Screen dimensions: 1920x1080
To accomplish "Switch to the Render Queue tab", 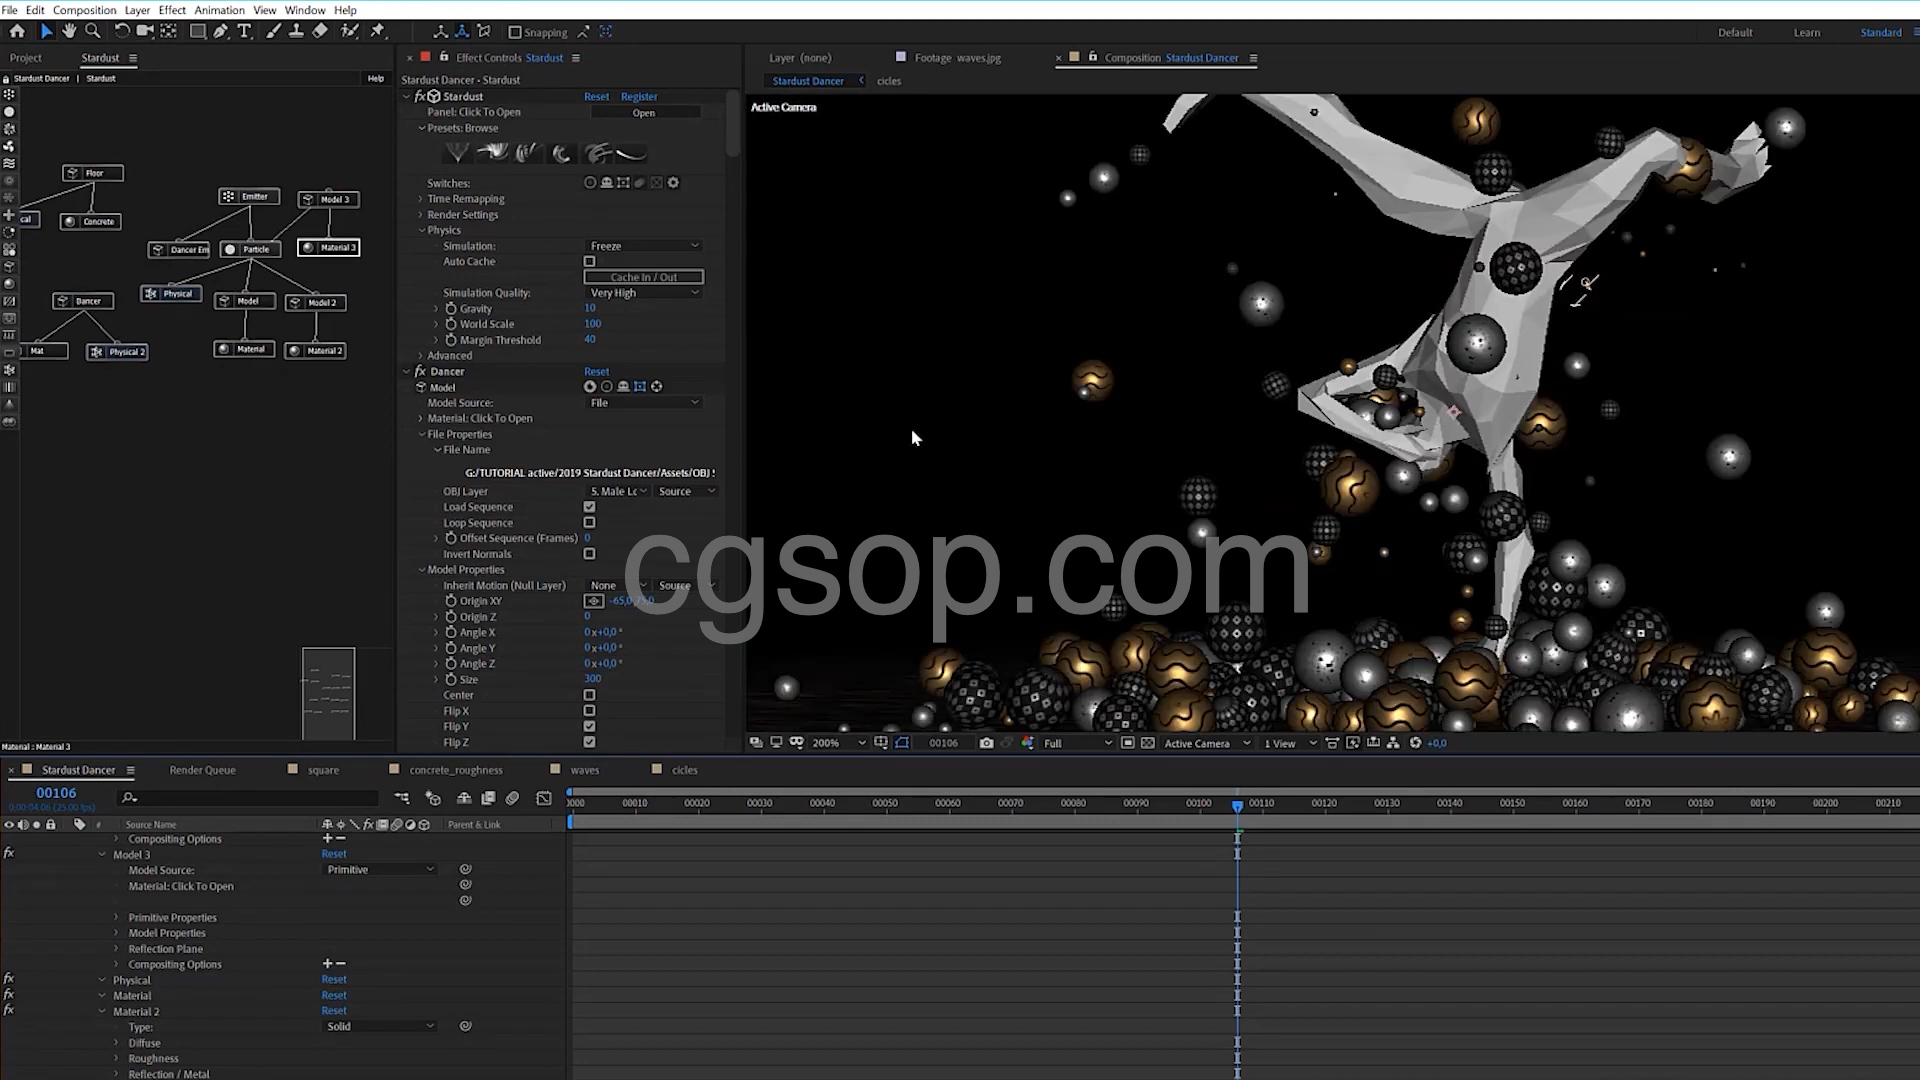I will (202, 770).
